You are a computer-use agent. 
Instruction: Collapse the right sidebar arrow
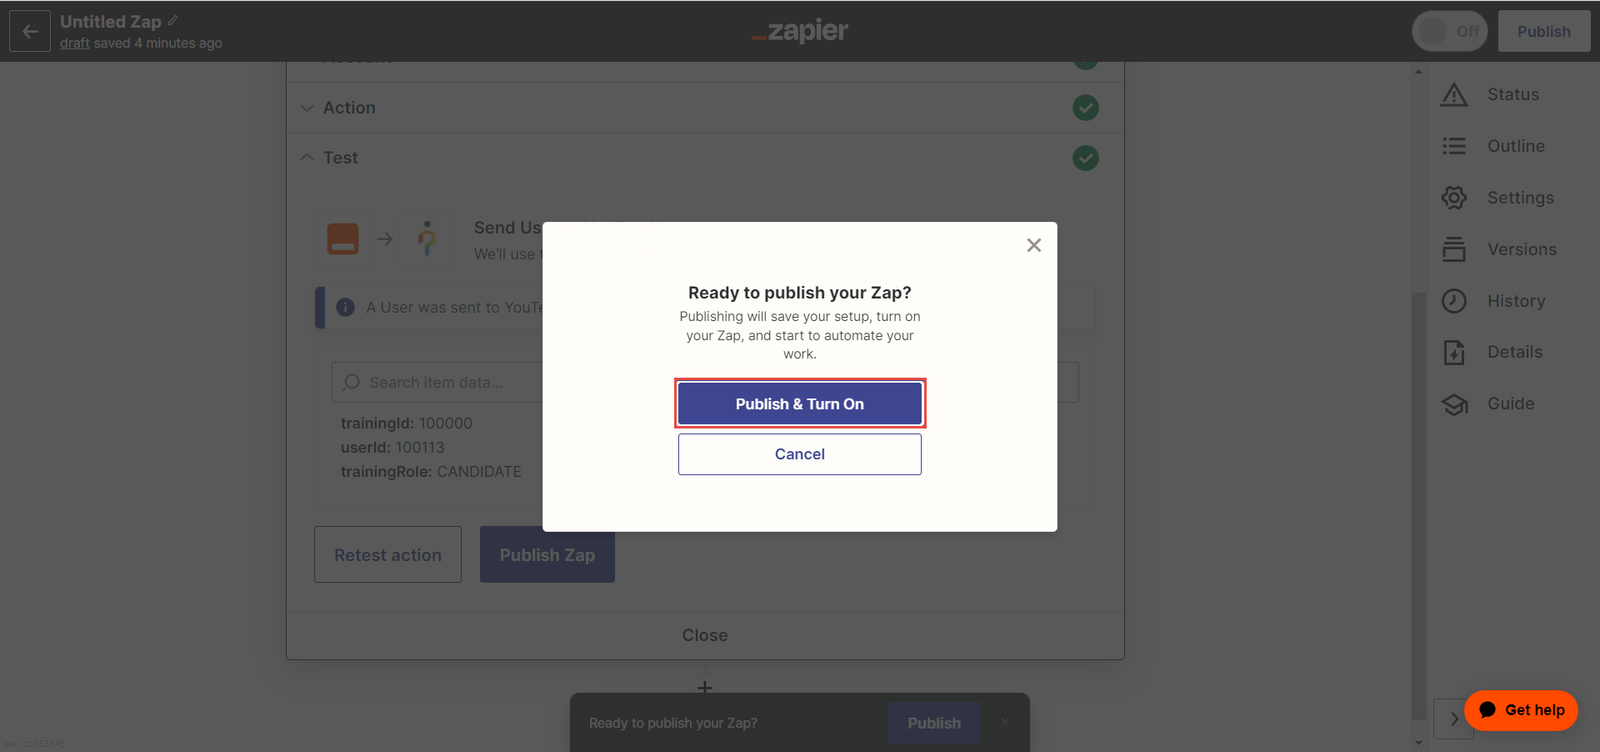click(1453, 718)
